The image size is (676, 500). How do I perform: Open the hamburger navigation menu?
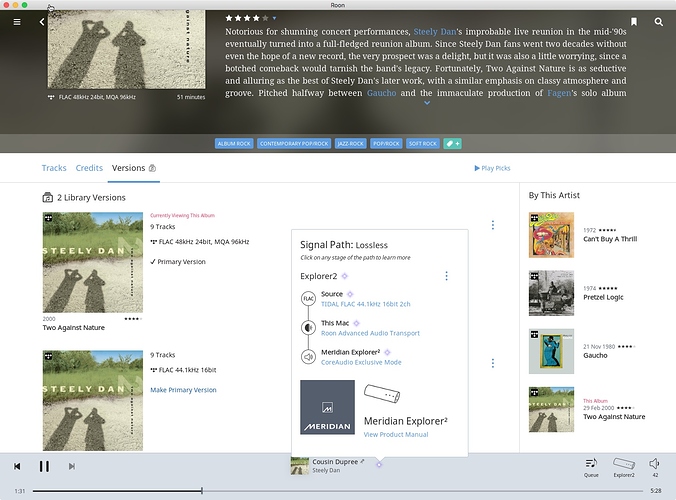(17, 22)
